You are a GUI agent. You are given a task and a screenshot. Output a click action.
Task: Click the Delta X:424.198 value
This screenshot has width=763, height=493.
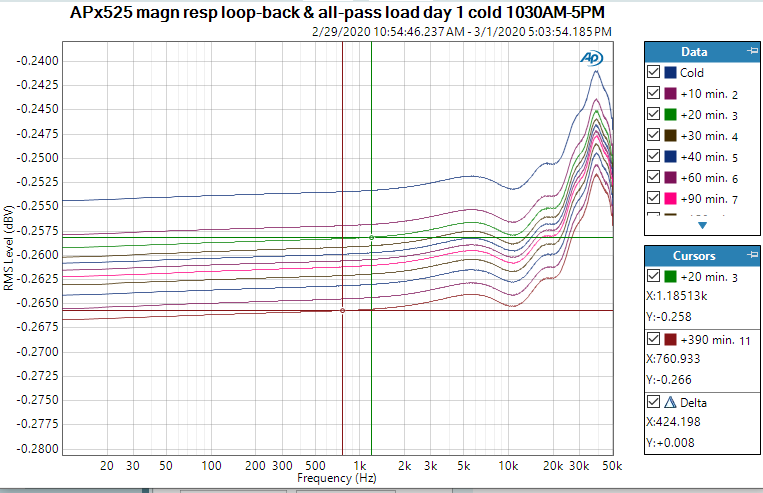673,421
